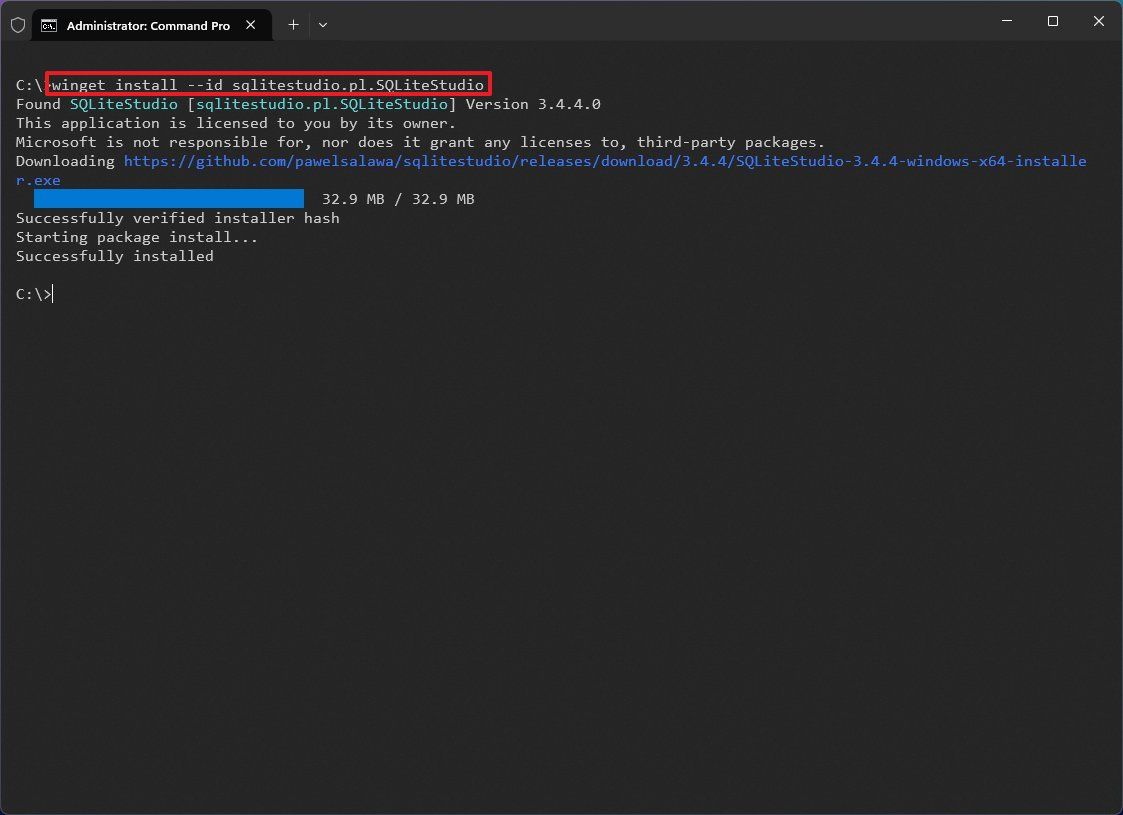Screen dimensions: 1123x815
Task: Expand the new tab profile dropdown
Action: pos(323,25)
